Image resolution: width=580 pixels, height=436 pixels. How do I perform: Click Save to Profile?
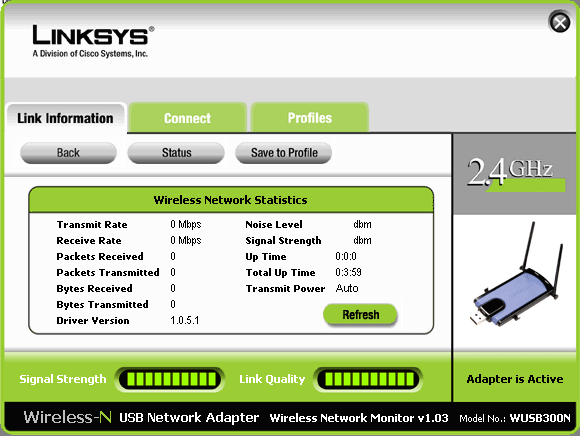pos(284,153)
